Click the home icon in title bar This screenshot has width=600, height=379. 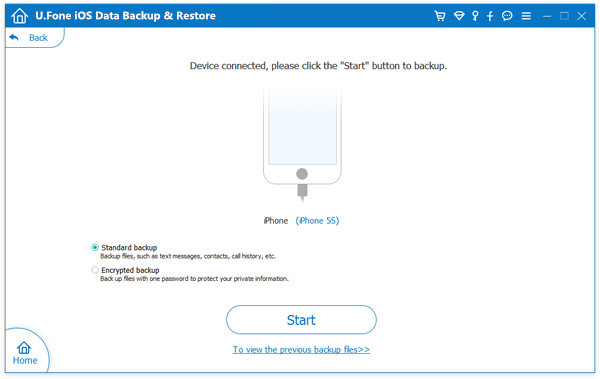click(x=20, y=16)
